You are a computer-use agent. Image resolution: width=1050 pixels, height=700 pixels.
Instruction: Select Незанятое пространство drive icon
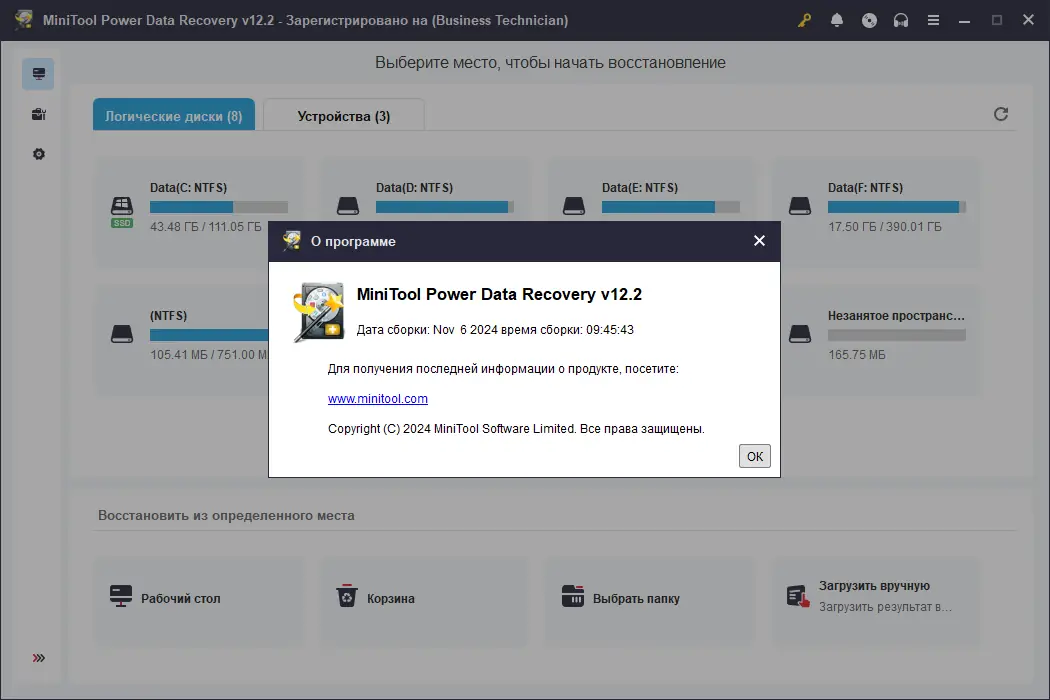(x=800, y=334)
